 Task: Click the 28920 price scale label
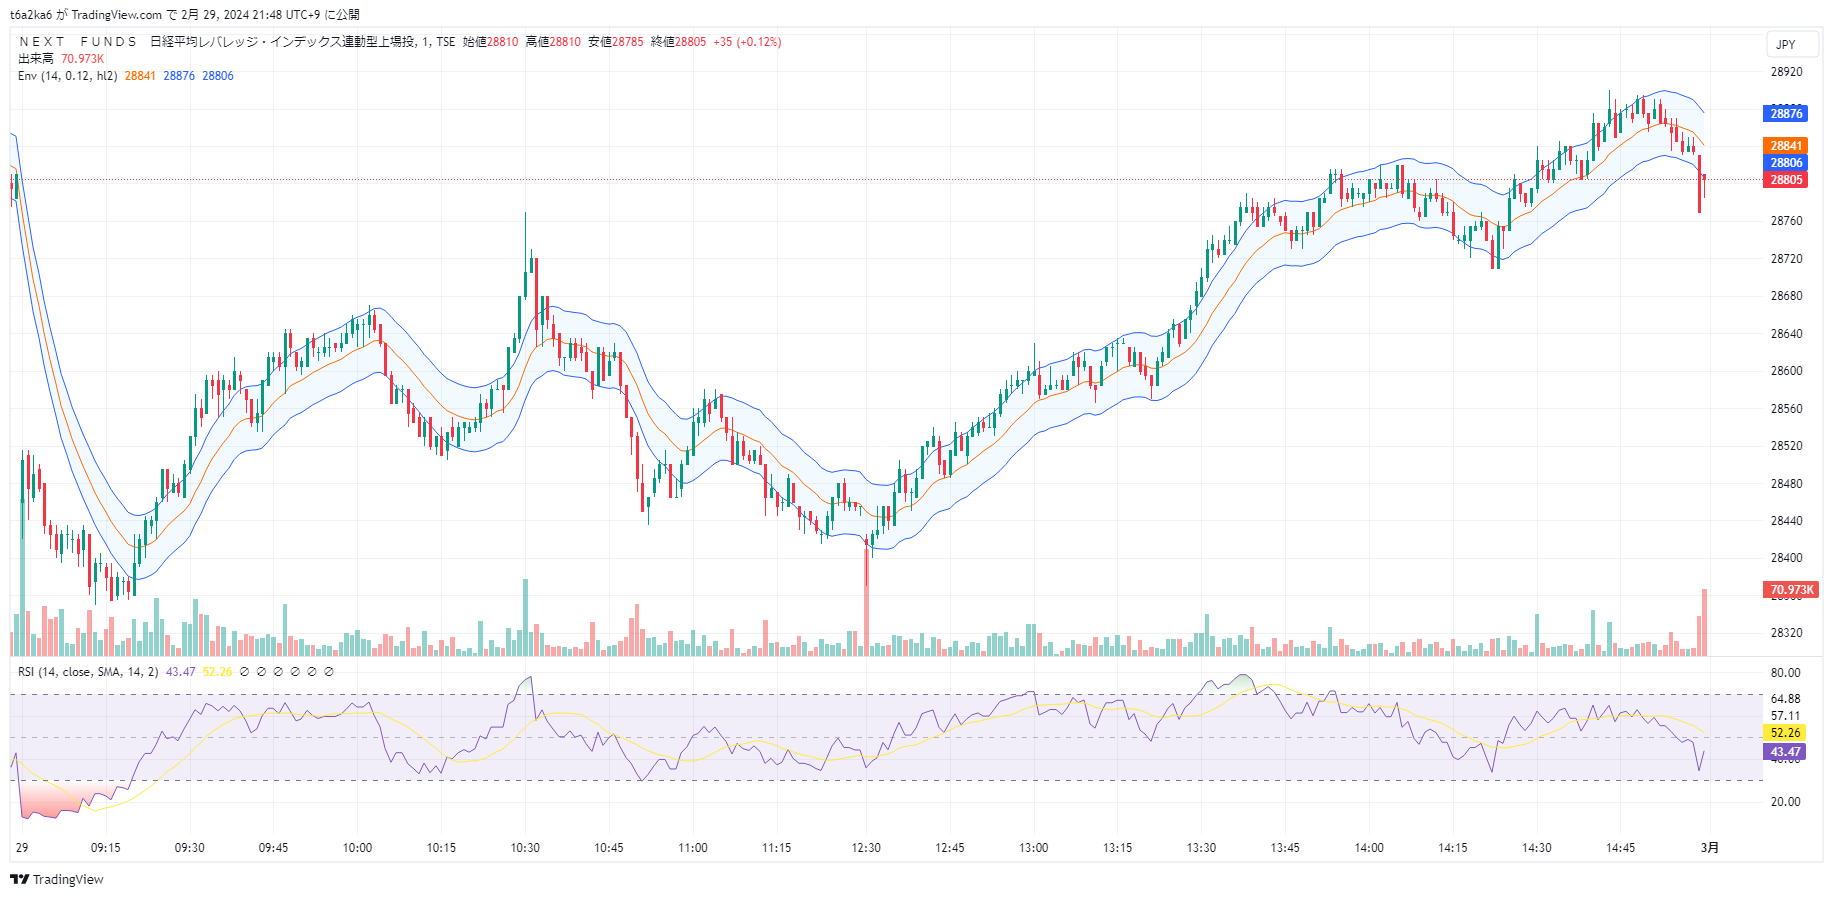[1786, 72]
